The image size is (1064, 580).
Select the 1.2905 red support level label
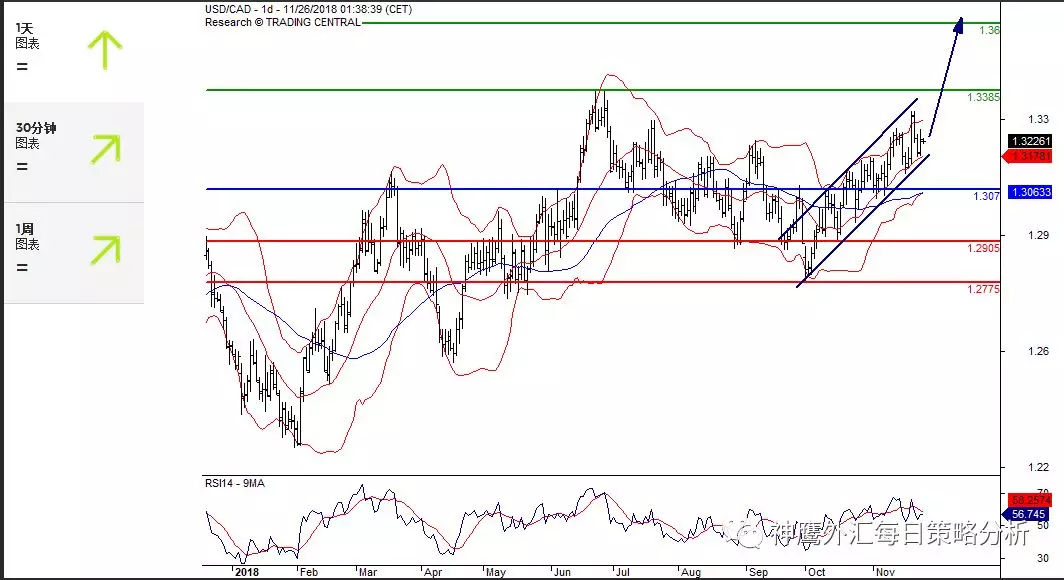pos(984,248)
